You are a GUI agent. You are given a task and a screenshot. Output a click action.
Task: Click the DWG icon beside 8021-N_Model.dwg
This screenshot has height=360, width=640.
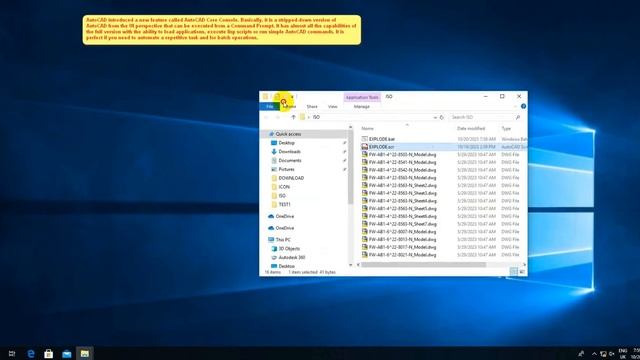click(364, 255)
